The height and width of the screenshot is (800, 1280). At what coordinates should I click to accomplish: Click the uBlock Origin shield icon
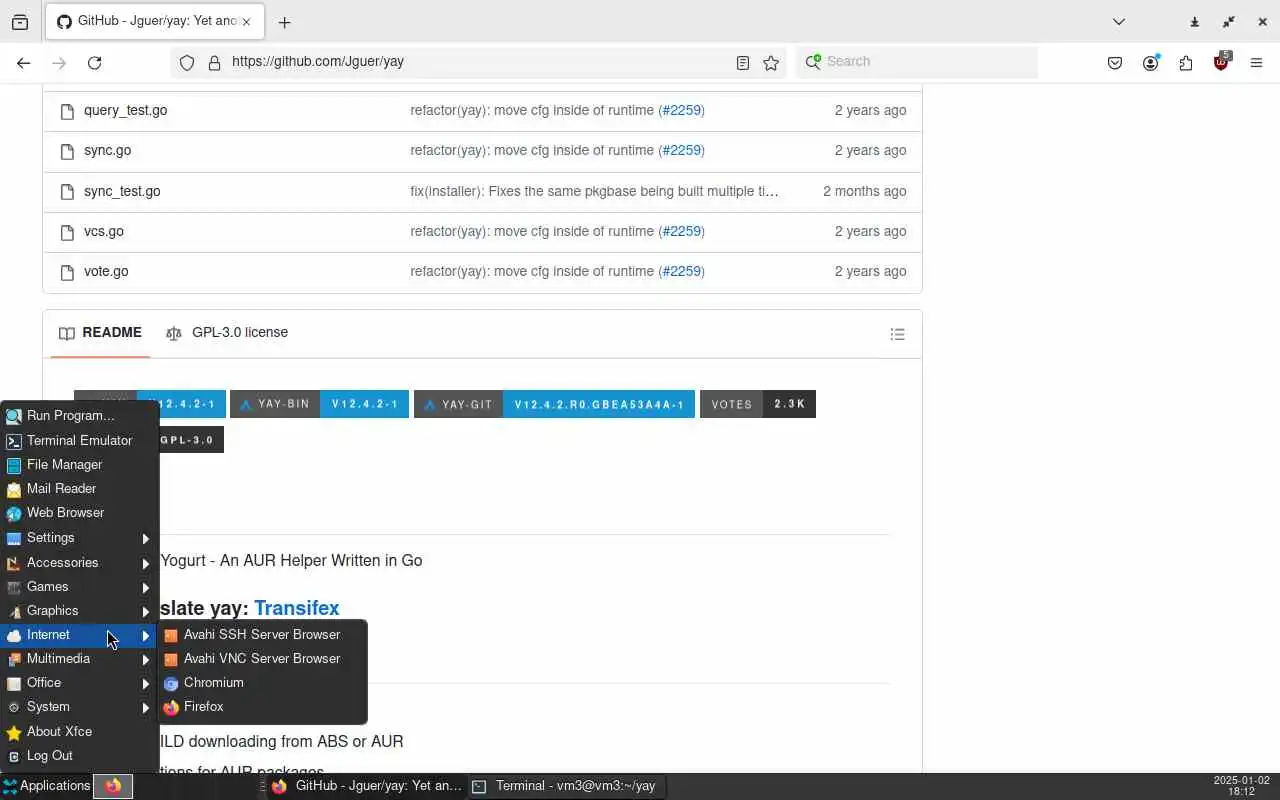point(1221,62)
